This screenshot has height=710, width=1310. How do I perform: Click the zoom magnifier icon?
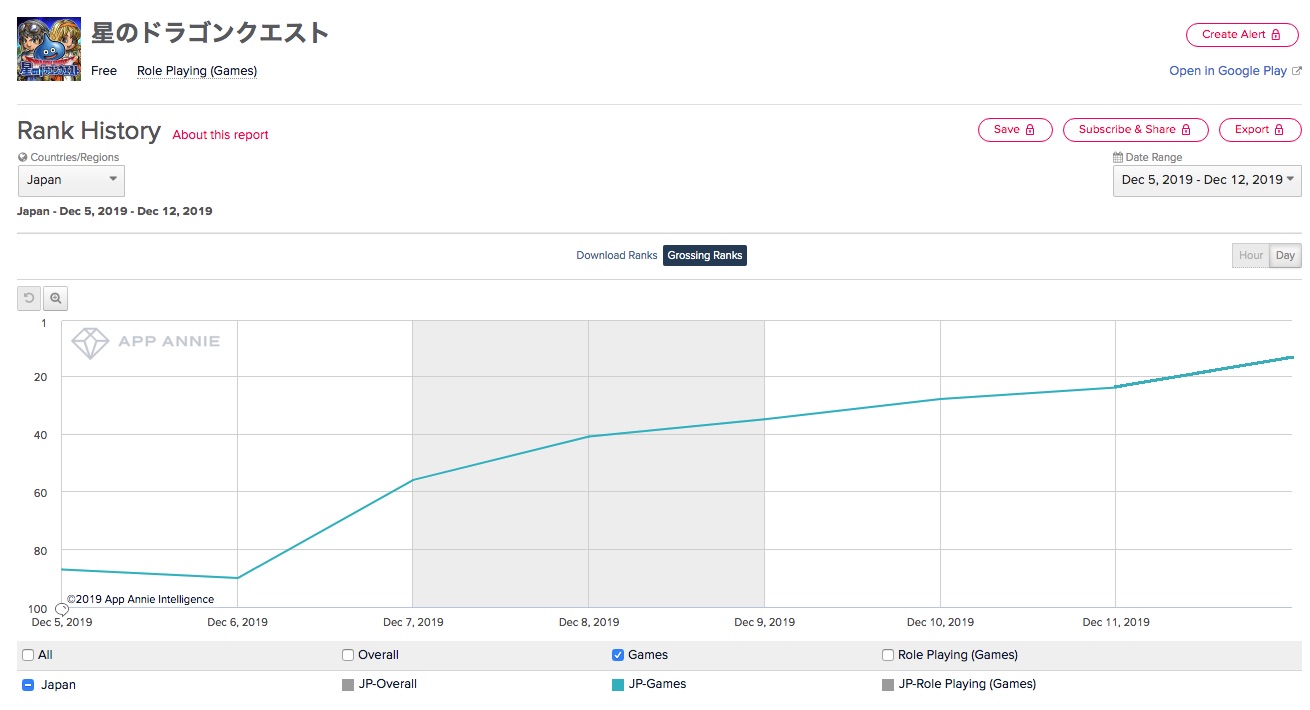56,298
